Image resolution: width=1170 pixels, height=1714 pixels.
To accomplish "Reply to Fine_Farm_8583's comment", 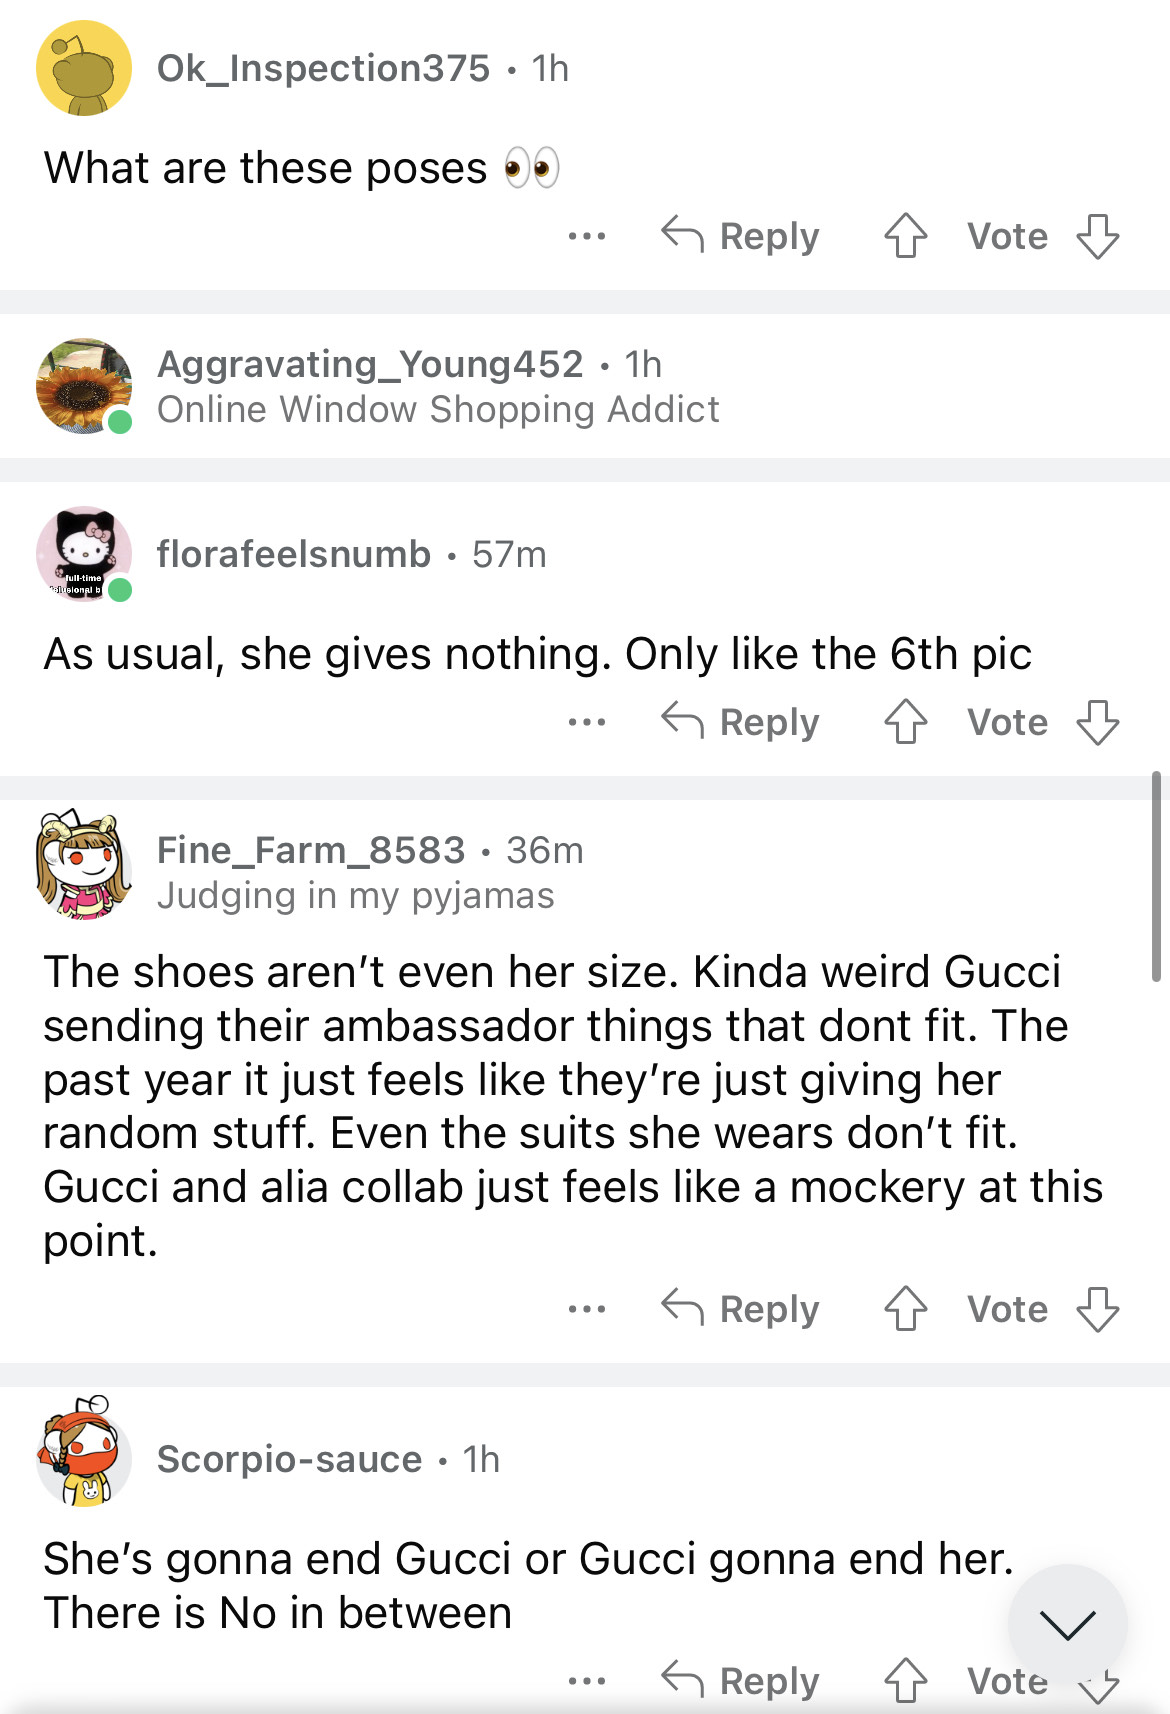I will click(741, 1309).
